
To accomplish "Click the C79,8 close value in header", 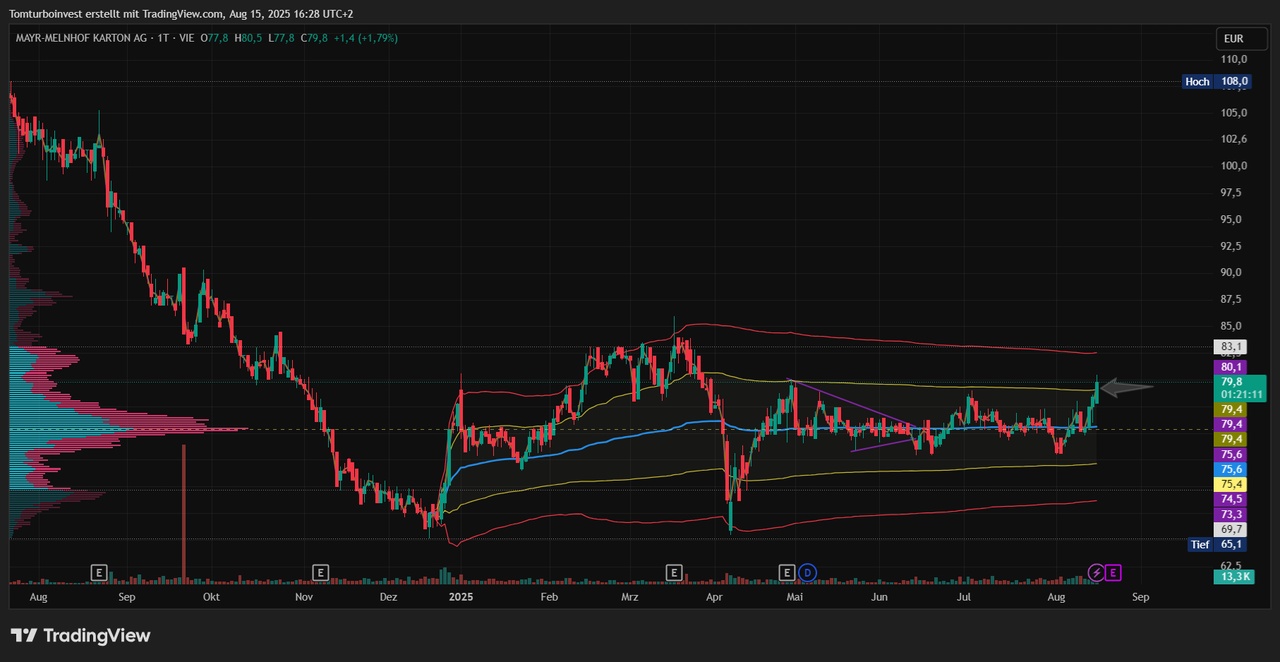I will (x=316, y=38).
